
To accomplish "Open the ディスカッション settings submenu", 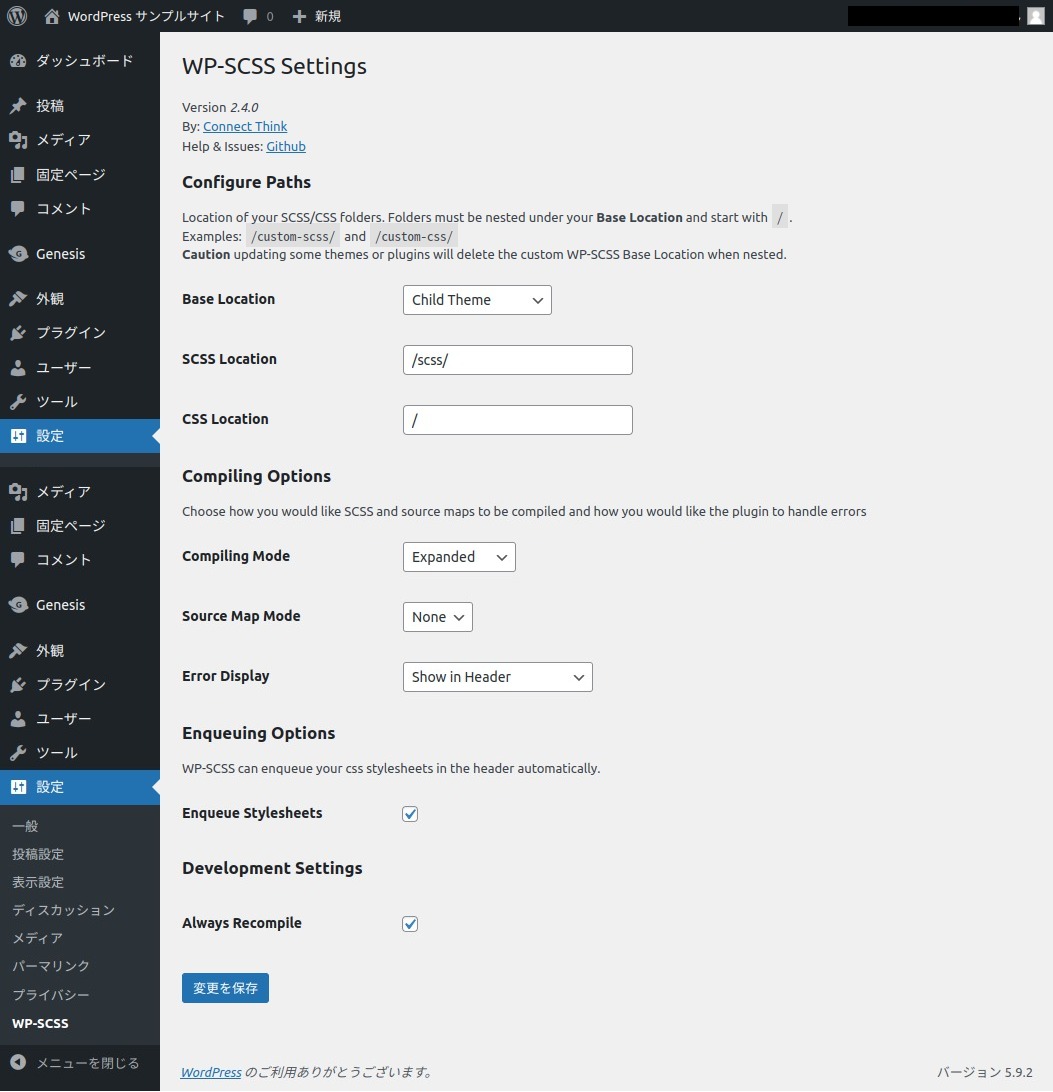I will [63, 910].
